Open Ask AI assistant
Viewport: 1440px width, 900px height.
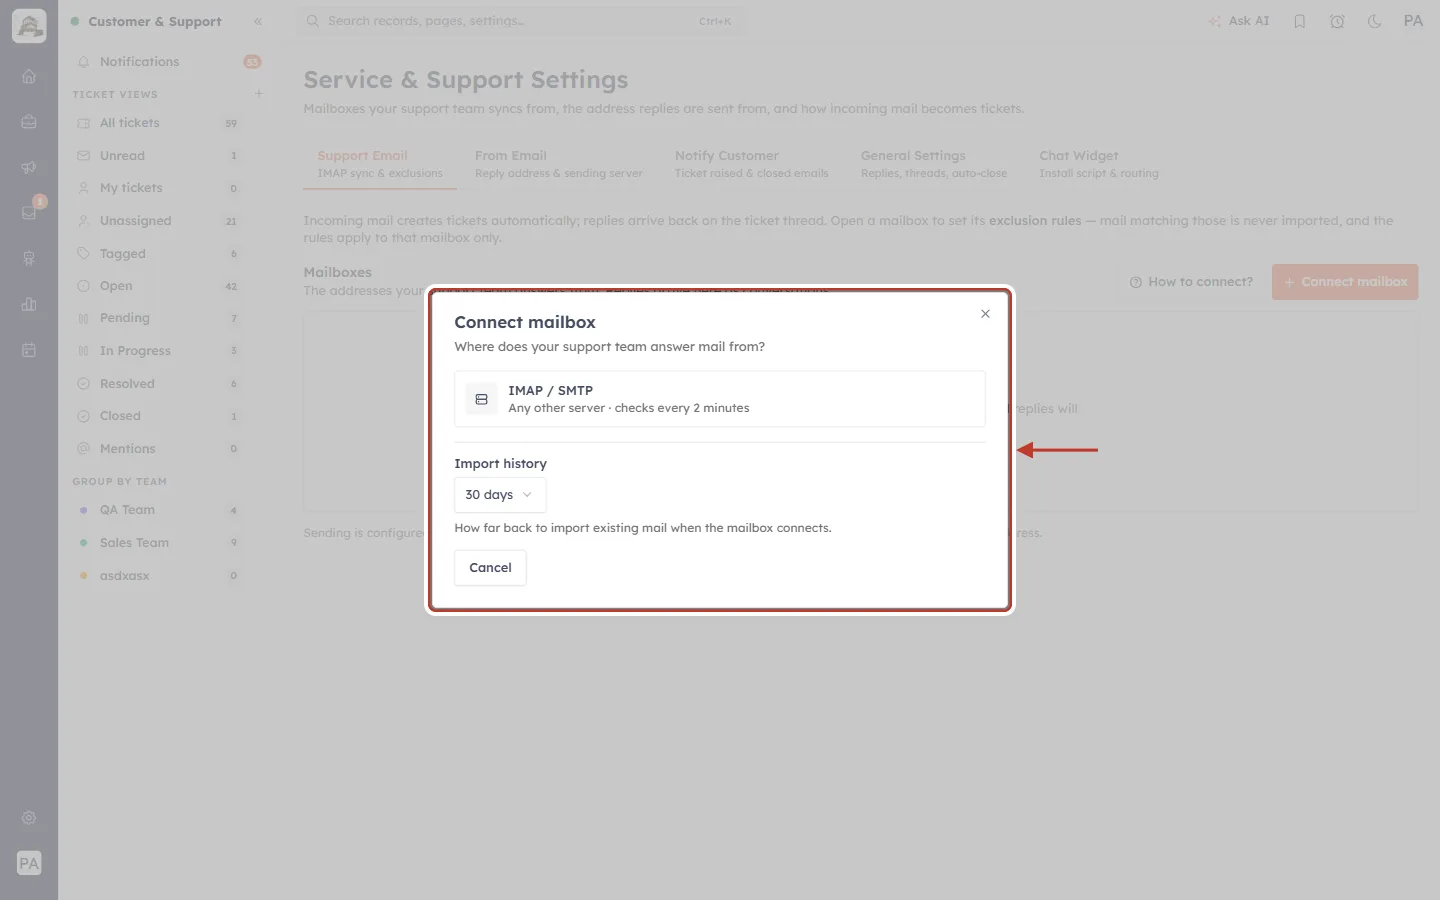(x=1239, y=21)
